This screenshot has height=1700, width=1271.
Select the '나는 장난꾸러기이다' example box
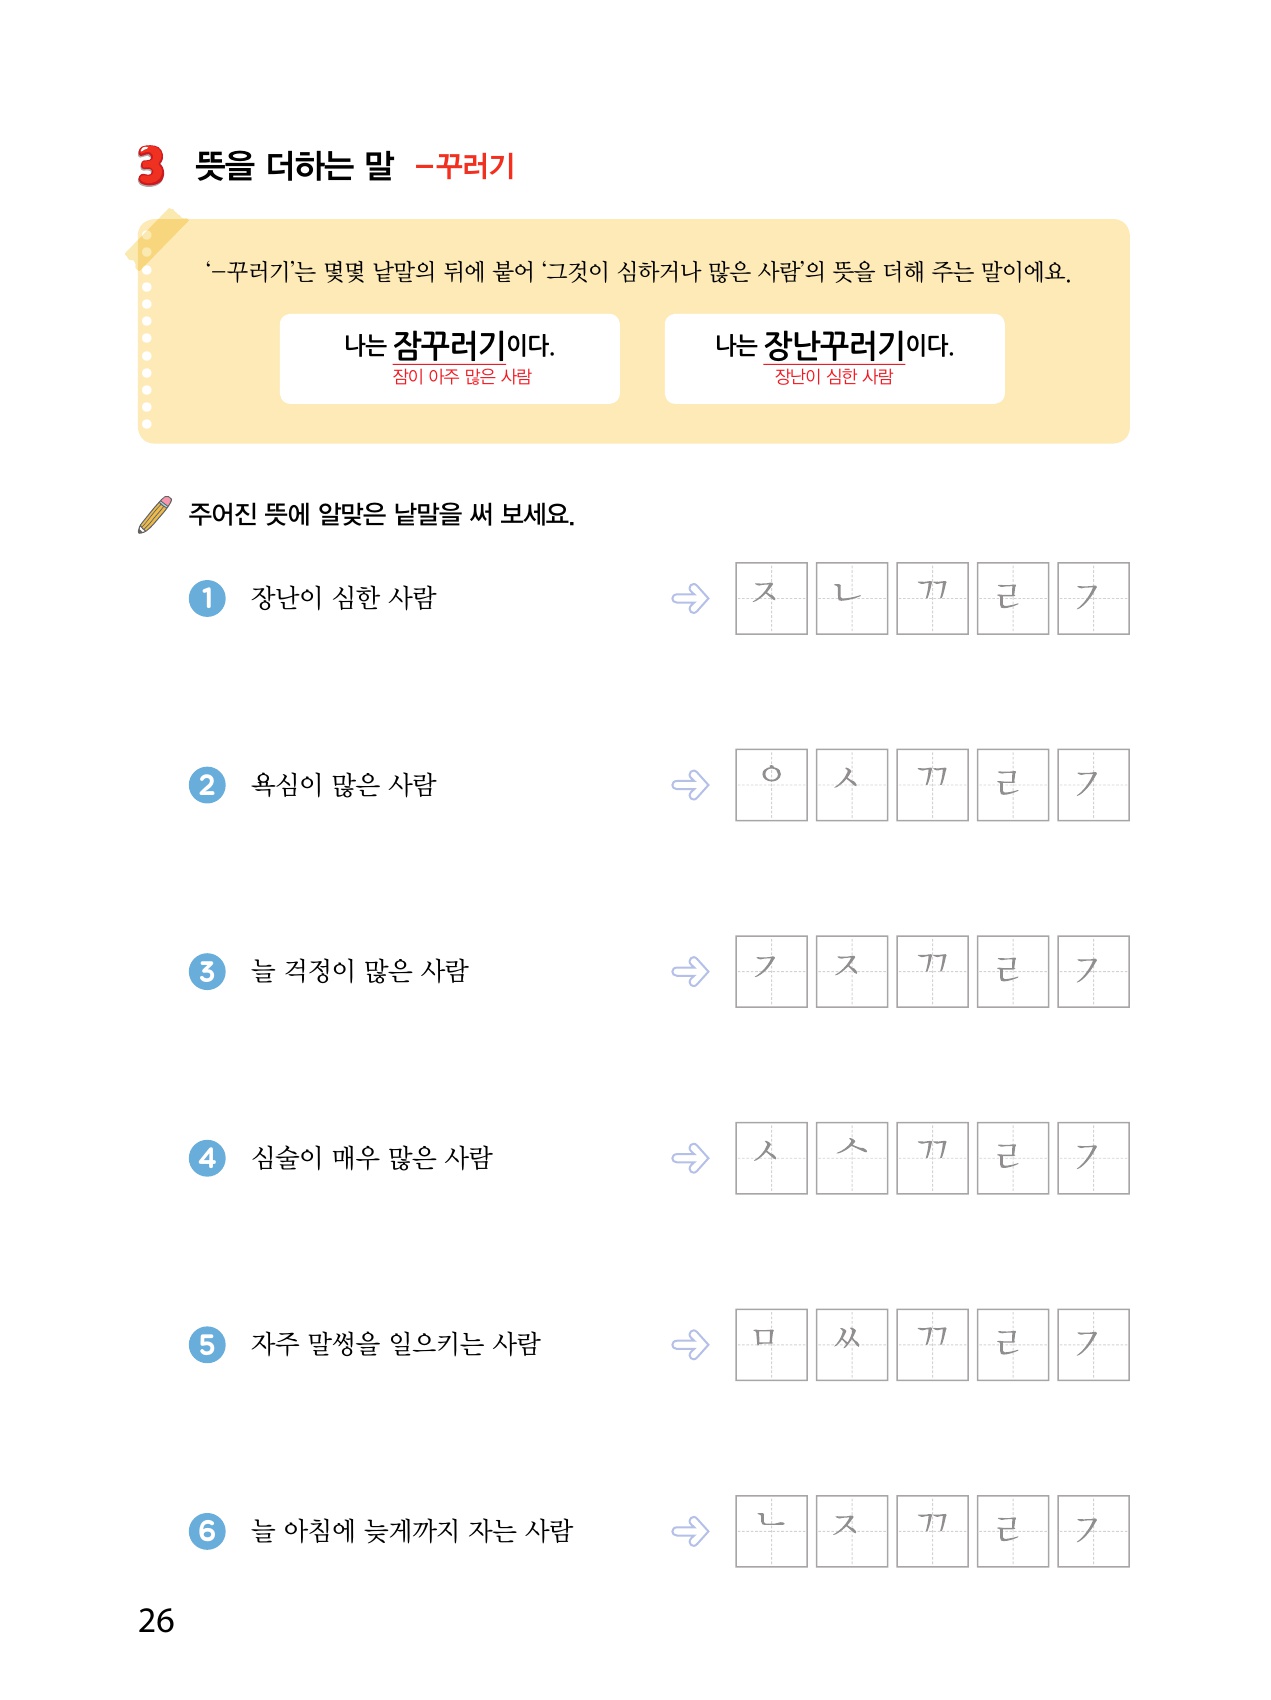(834, 358)
